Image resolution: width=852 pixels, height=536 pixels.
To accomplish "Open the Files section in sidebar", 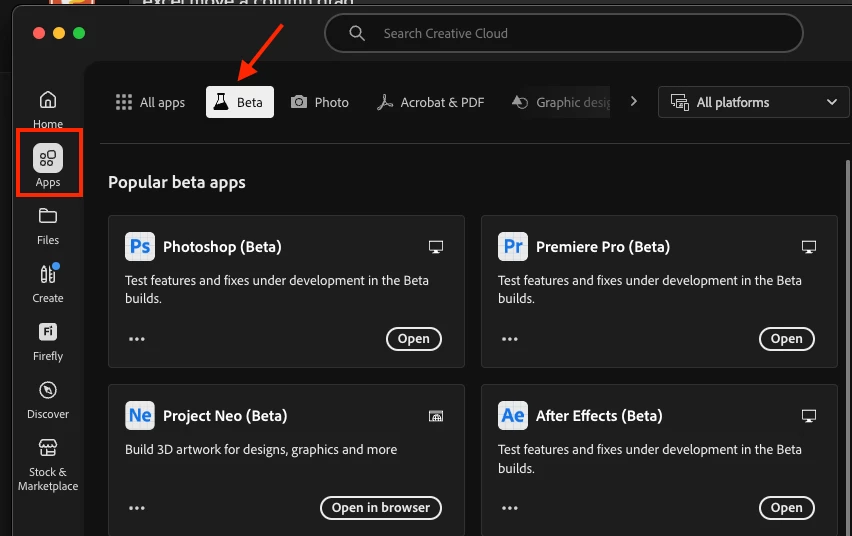I will click(x=48, y=226).
